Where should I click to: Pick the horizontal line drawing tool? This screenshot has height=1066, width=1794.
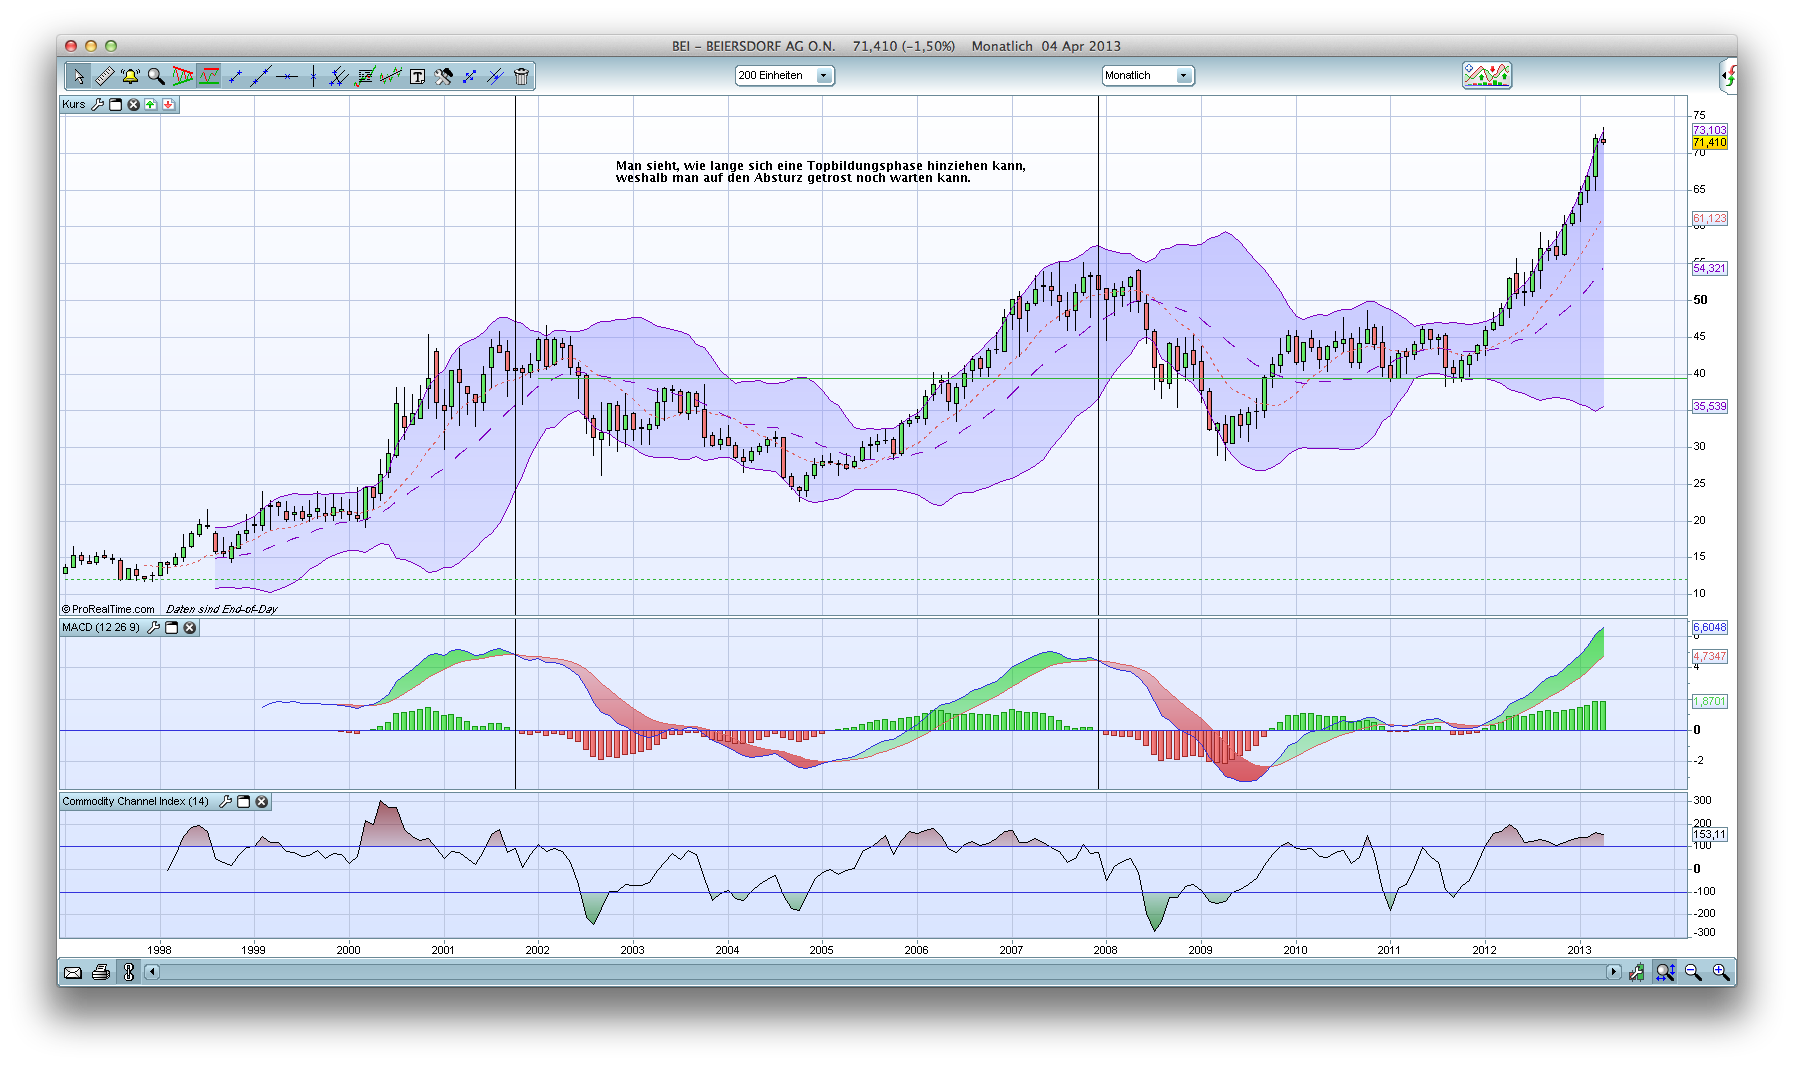[x=287, y=76]
